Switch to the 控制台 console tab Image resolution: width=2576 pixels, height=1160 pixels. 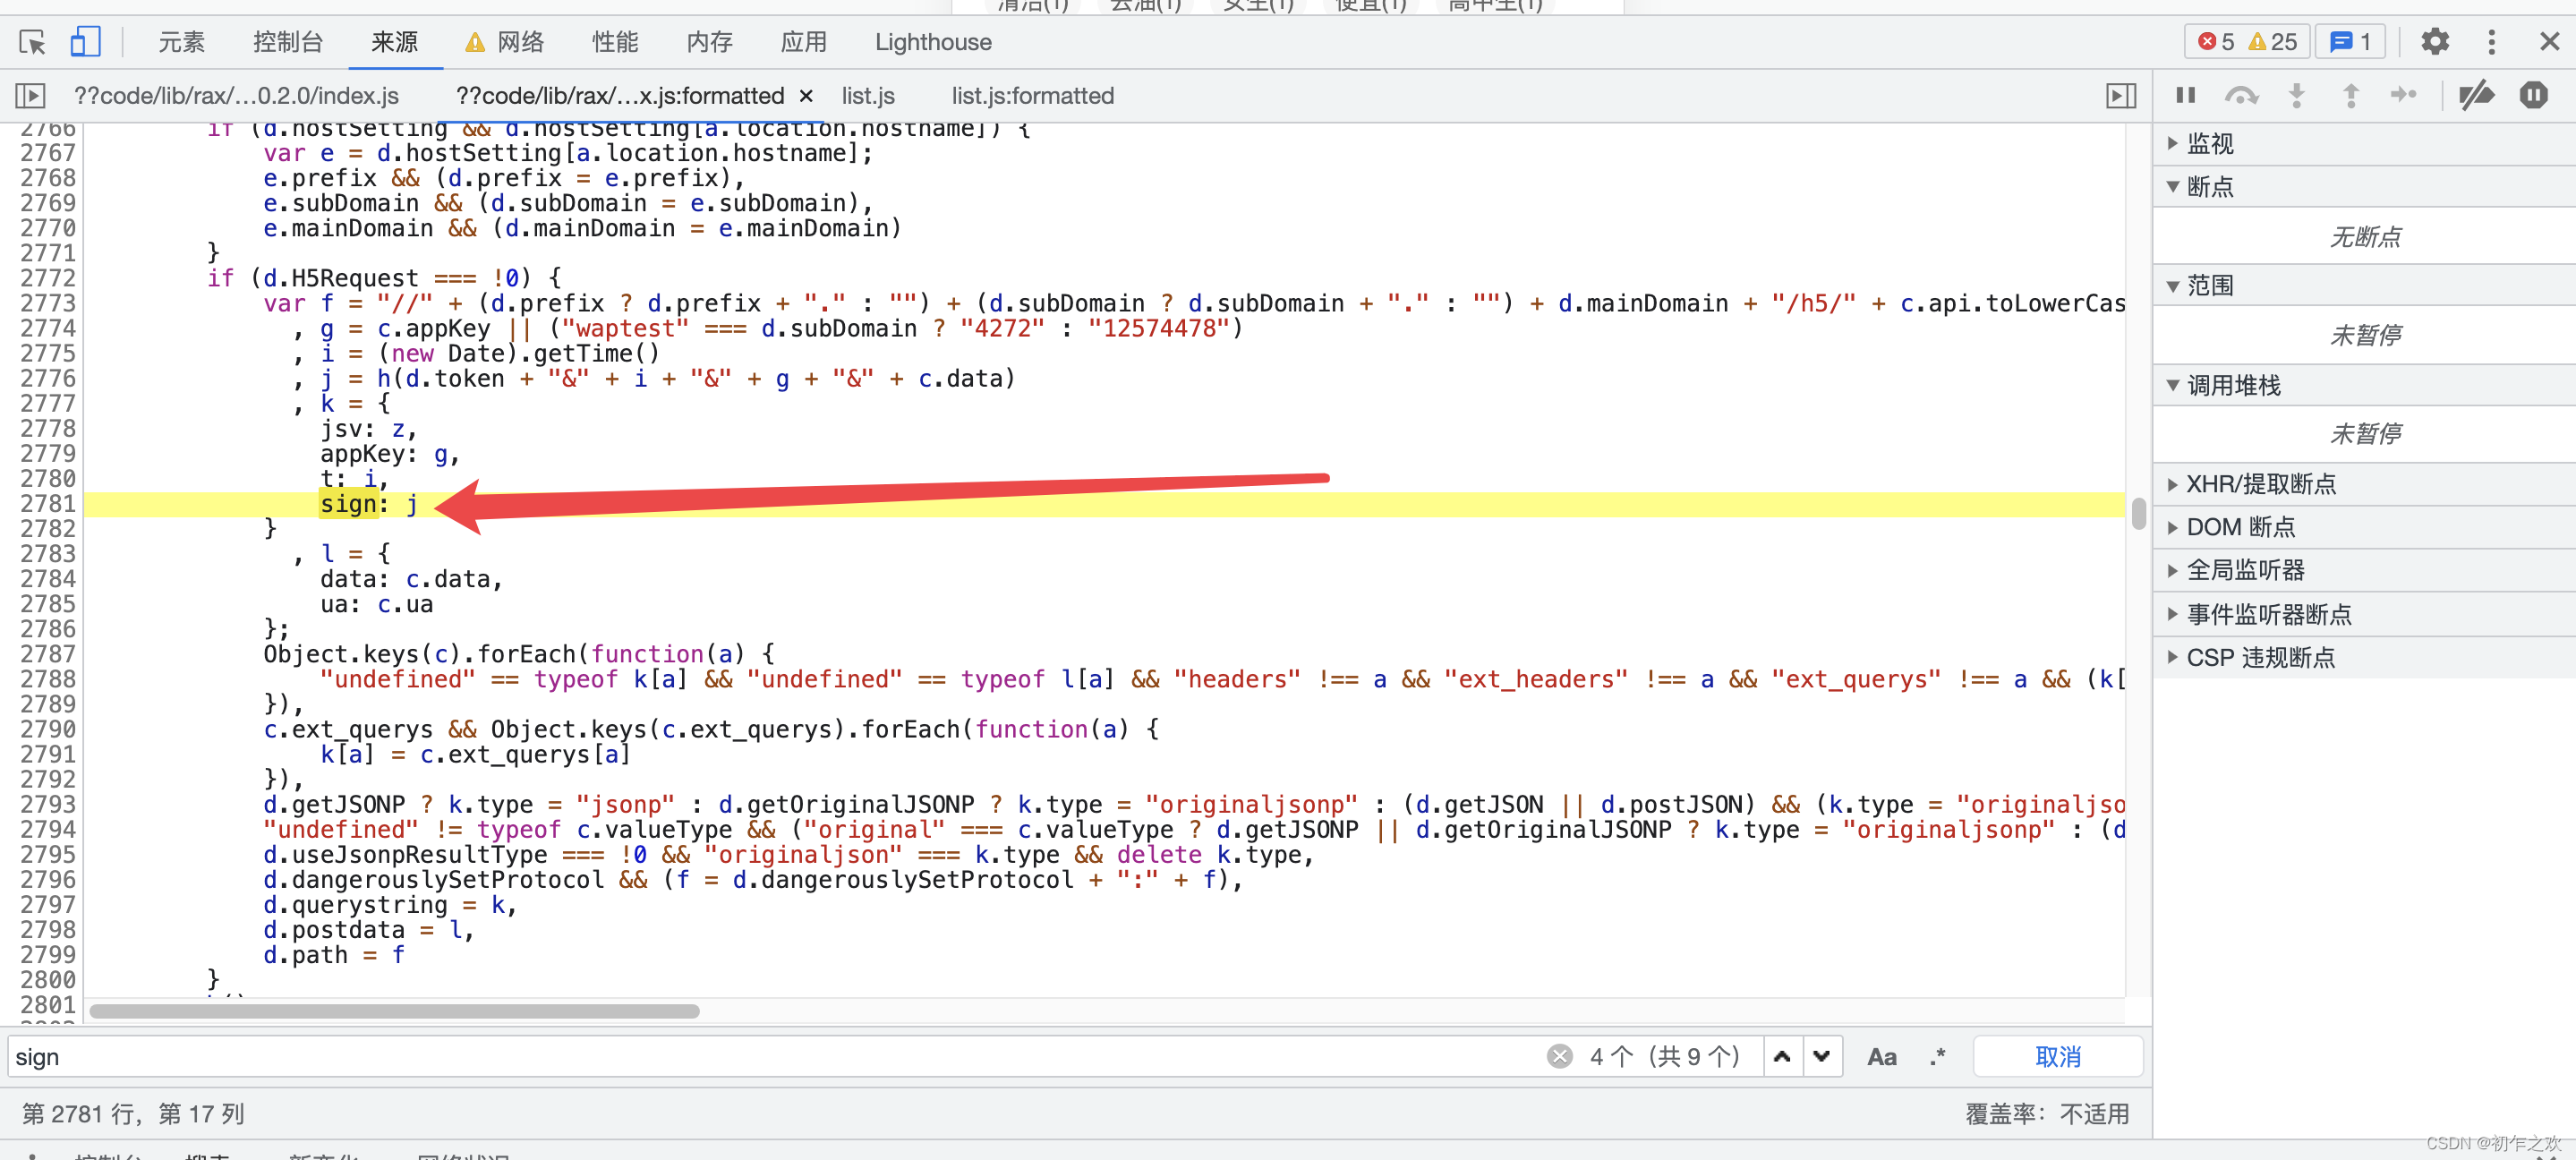click(288, 42)
